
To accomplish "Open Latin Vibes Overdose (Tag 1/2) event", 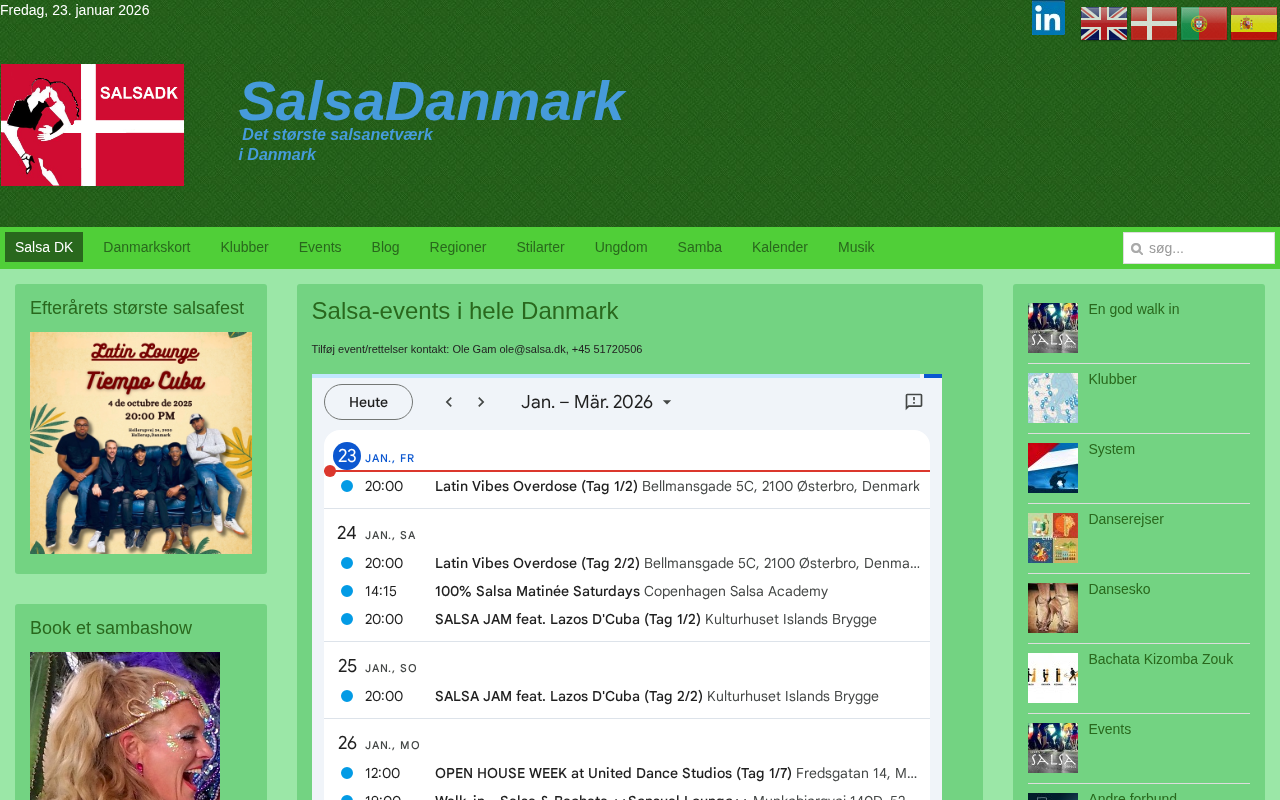I will 627,486.
